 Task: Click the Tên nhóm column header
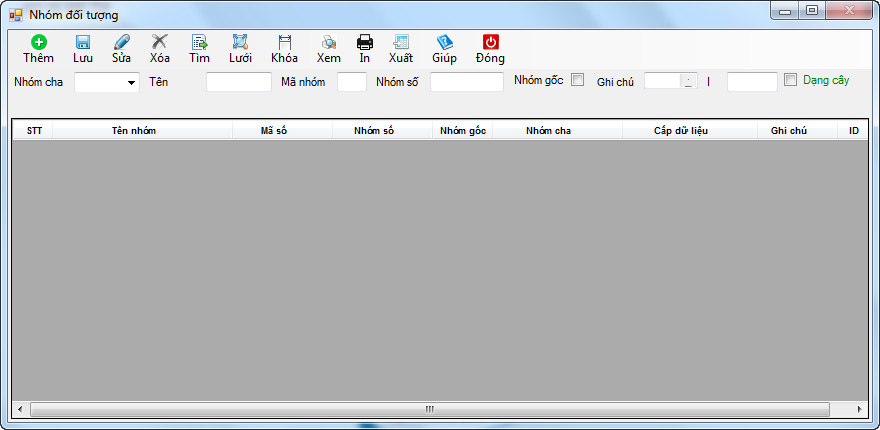pyautogui.click(x=143, y=131)
